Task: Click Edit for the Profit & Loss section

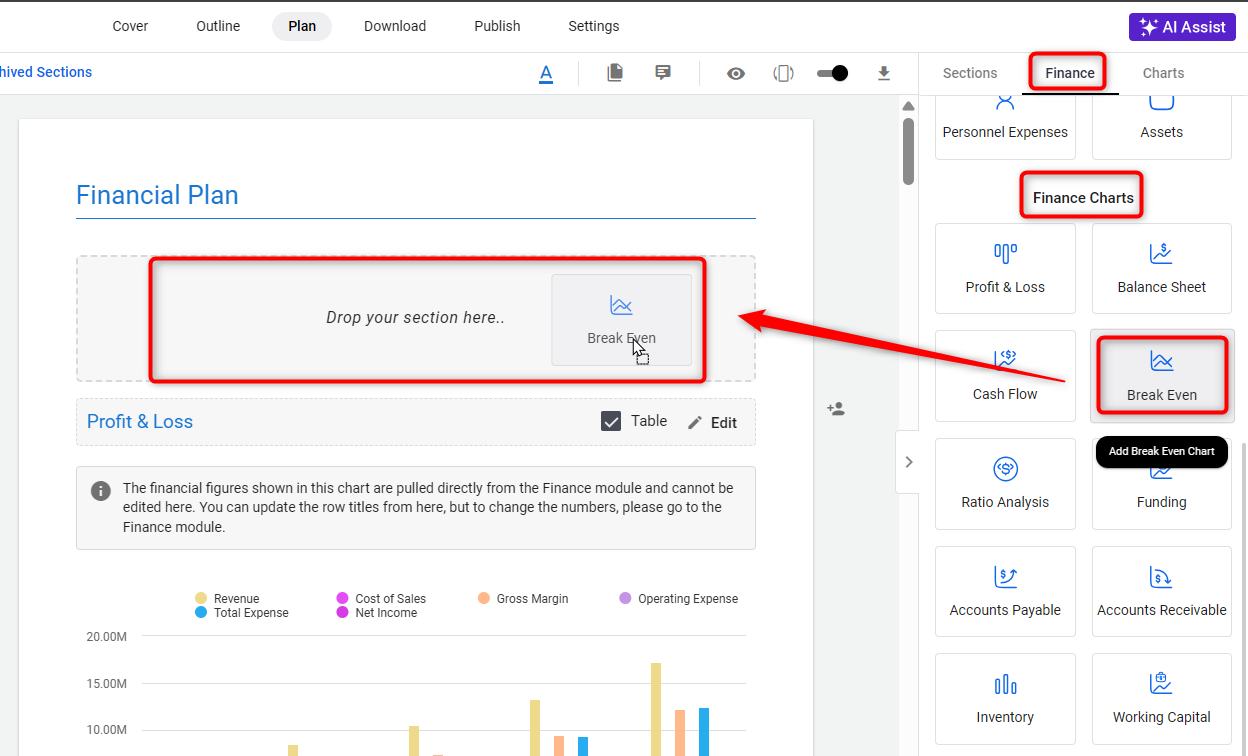Action: tap(712, 423)
